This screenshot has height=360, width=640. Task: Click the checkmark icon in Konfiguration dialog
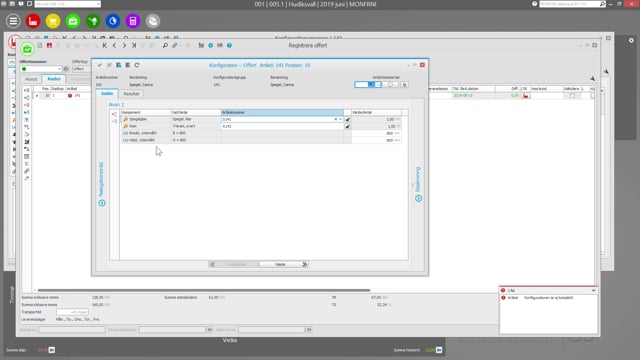[100, 65]
